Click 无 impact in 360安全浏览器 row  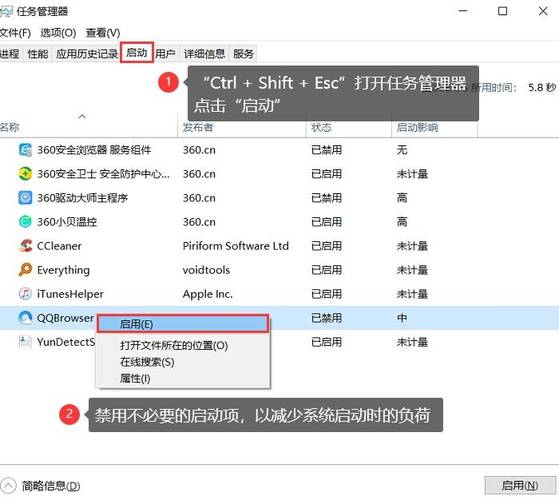point(402,150)
